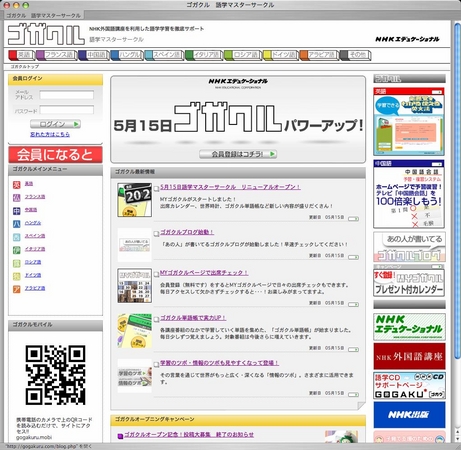Screen dimensions: 461x450
Task: Focus the メールアドレス input field
Action: [x=67, y=95]
